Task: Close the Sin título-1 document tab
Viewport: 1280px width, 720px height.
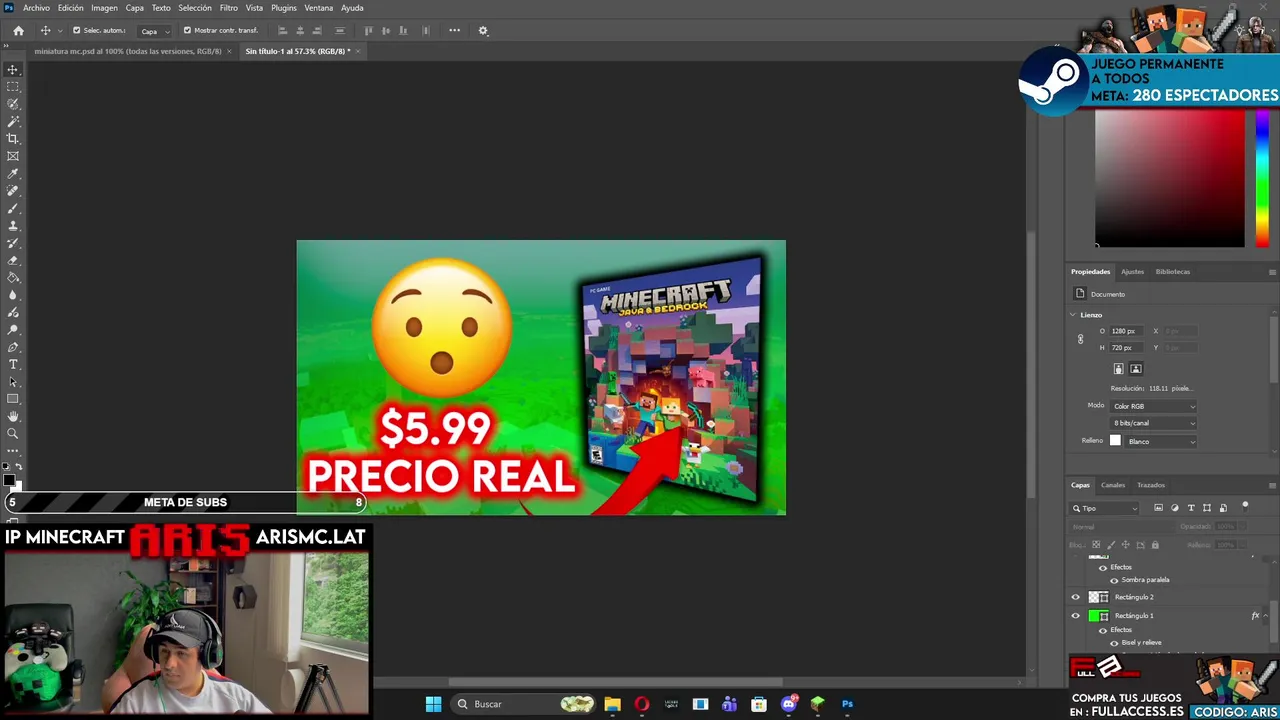Action: tap(357, 51)
